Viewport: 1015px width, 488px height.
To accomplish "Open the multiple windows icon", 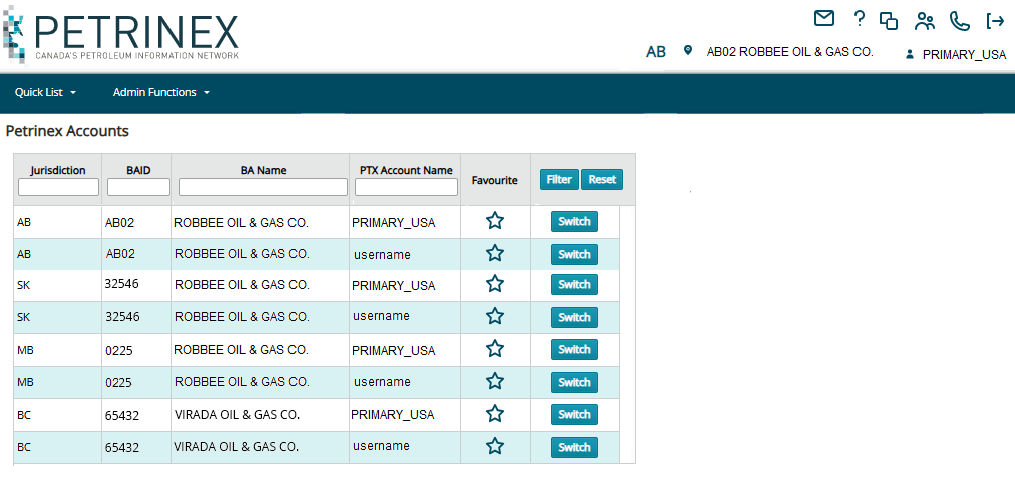I will click(x=889, y=20).
